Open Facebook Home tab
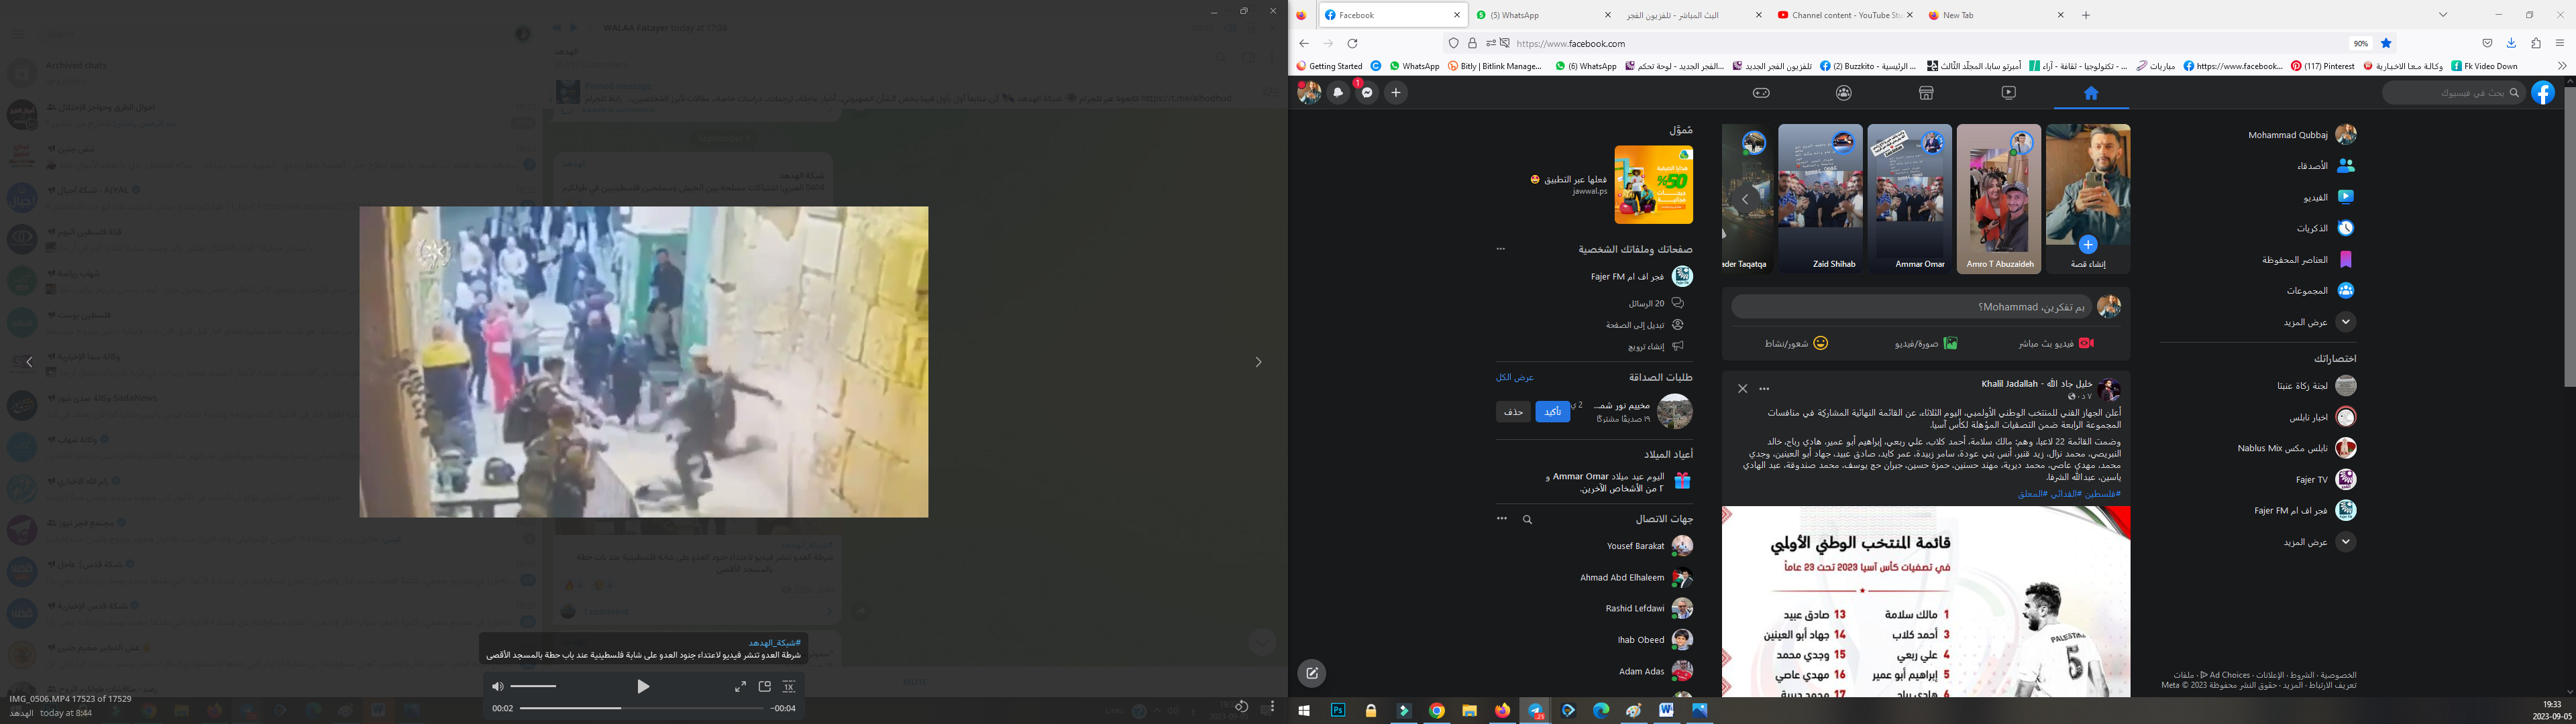 [x=2091, y=93]
